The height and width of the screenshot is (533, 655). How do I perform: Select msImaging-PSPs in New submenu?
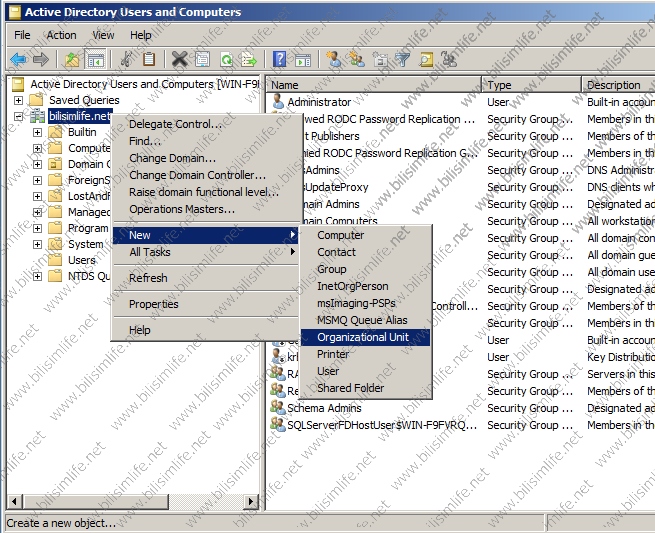point(365,303)
